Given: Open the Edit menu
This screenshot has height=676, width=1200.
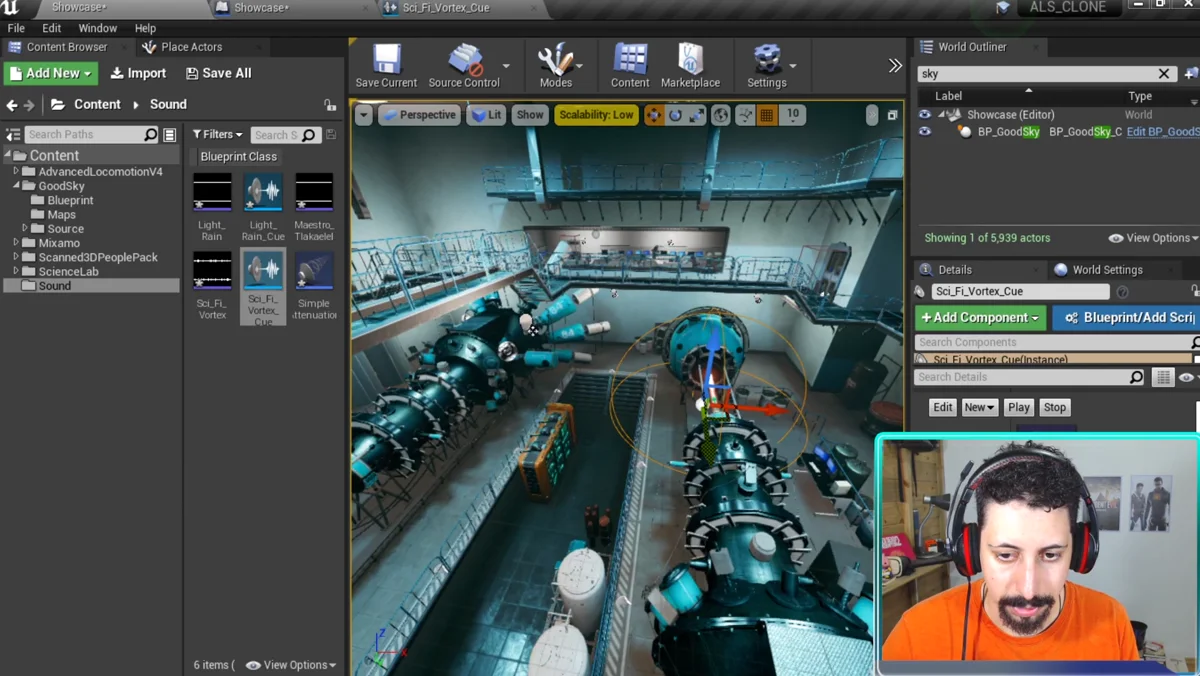Looking at the screenshot, I should pyautogui.click(x=52, y=28).
